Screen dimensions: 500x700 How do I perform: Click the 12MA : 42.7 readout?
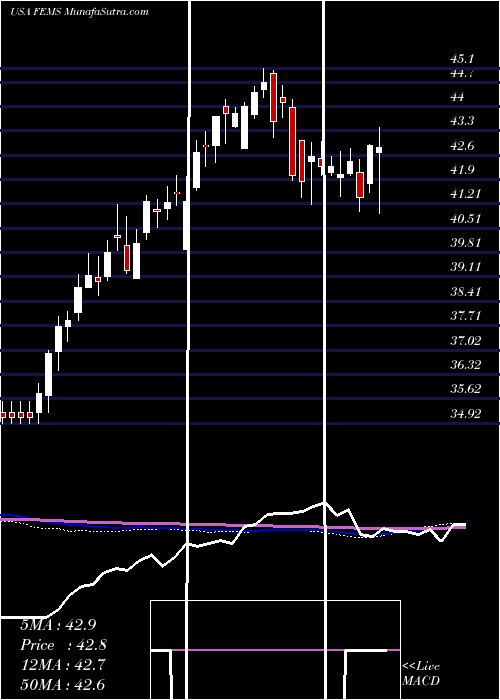click(x=62, y=665)
